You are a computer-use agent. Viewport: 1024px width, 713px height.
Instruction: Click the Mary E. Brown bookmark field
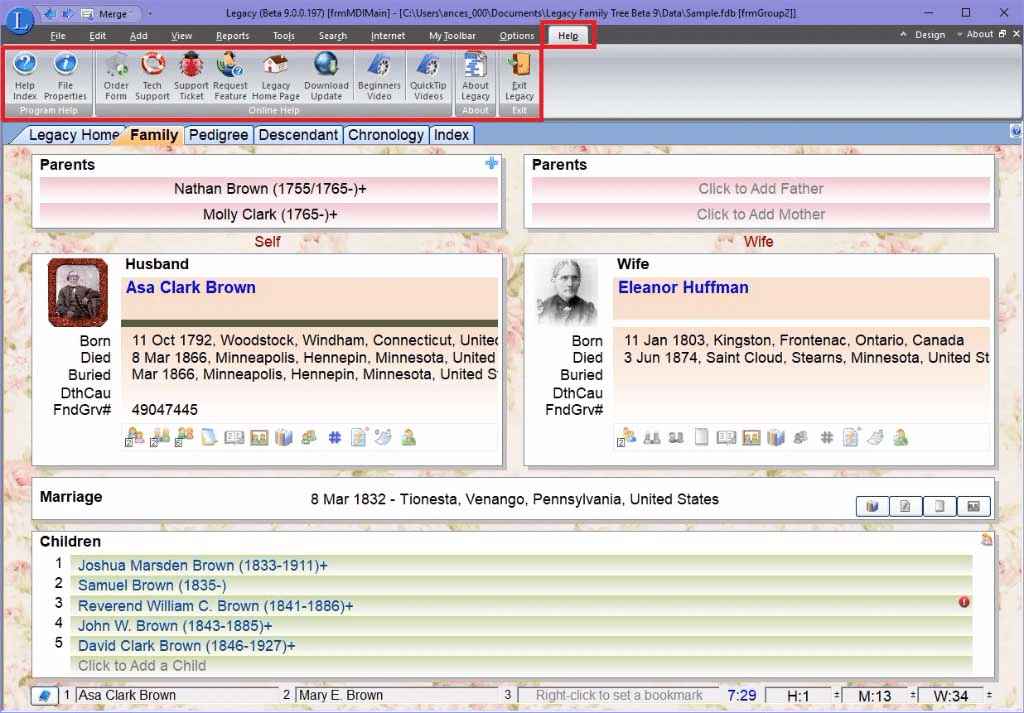[x=397, y=695]
